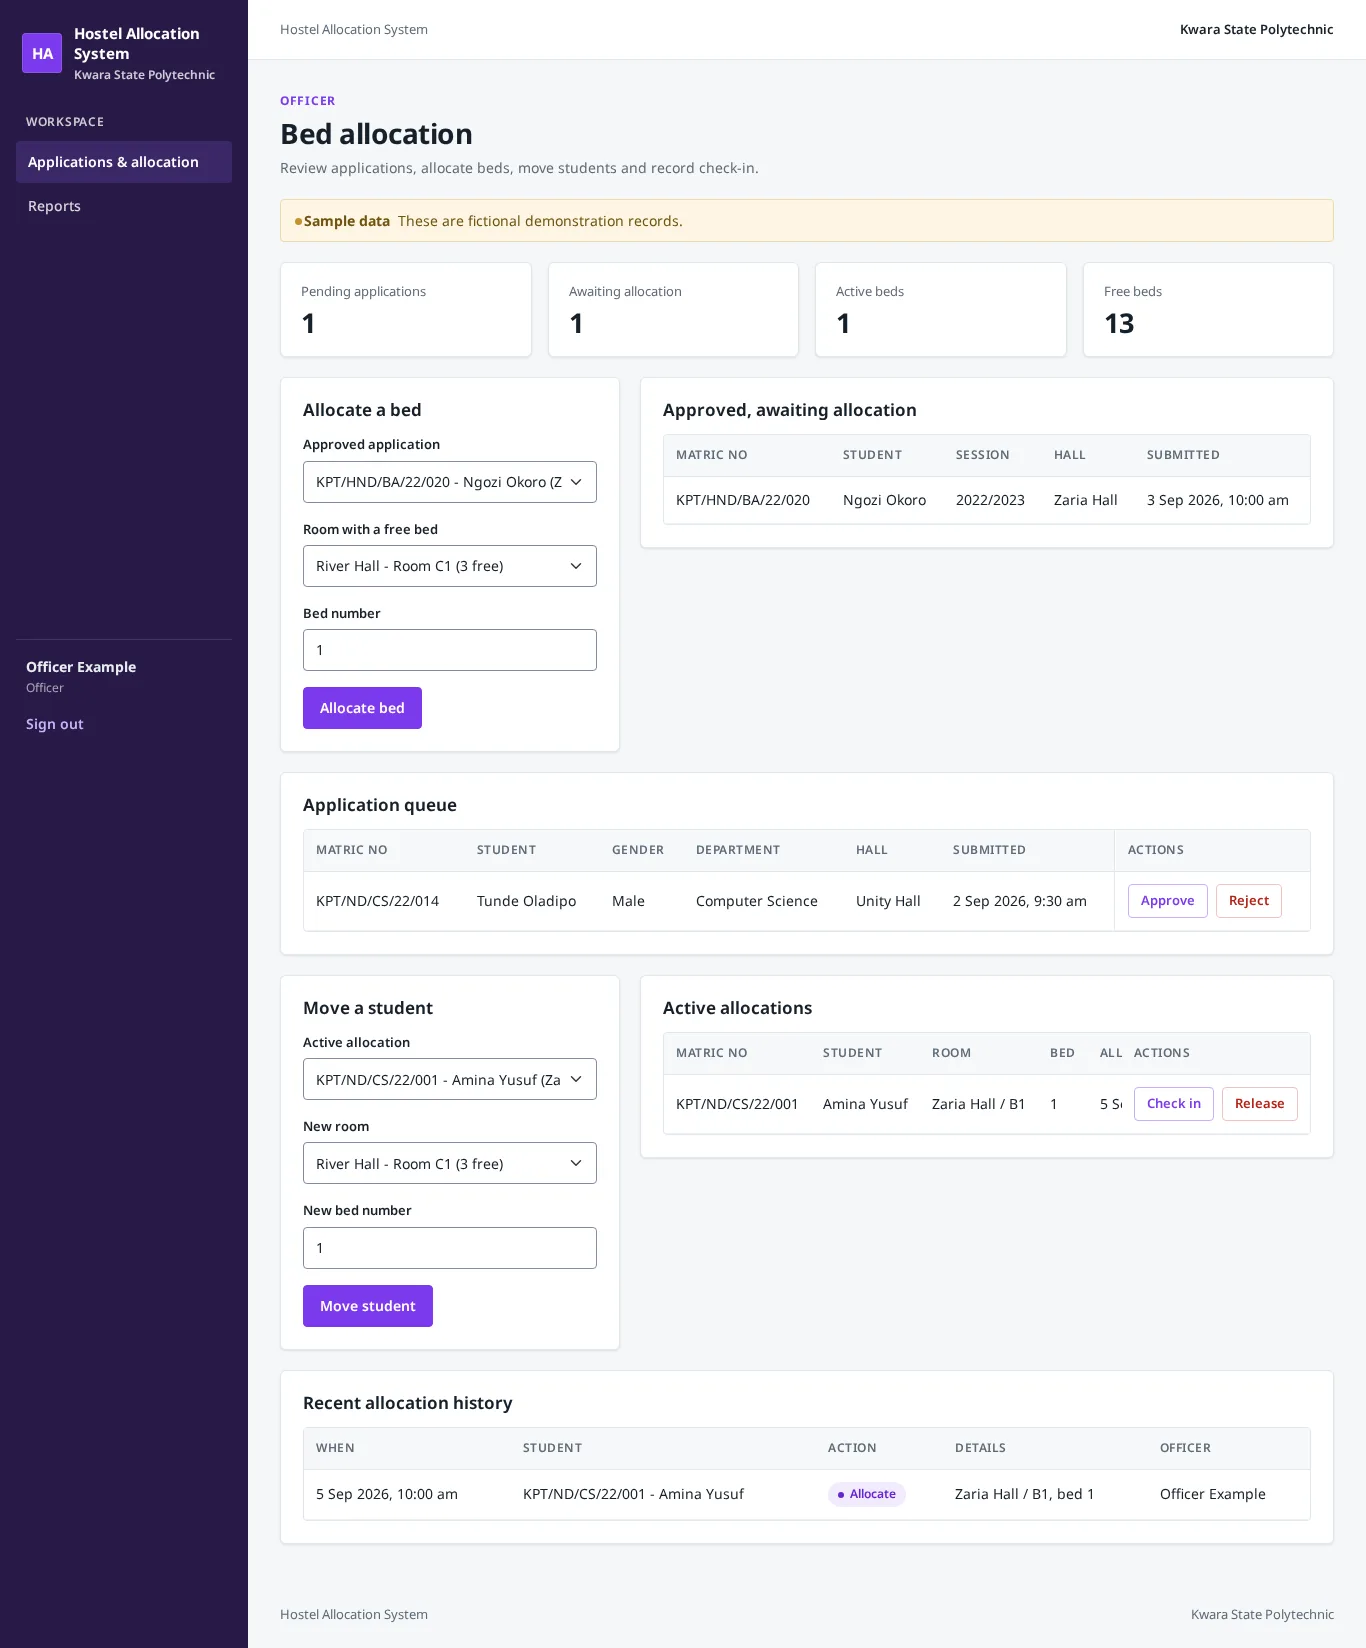
Task: Open the Active allocation dropdown
Action: [450, 1079]
